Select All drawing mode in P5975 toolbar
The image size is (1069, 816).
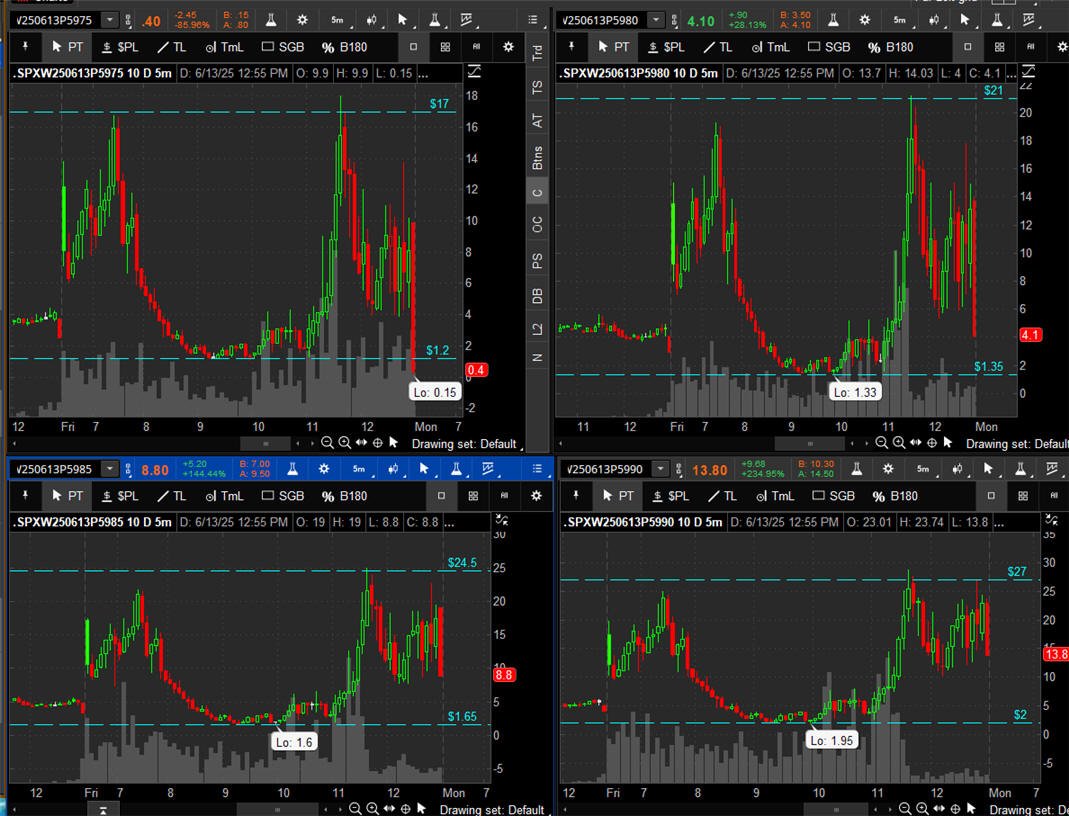point(477,47)
